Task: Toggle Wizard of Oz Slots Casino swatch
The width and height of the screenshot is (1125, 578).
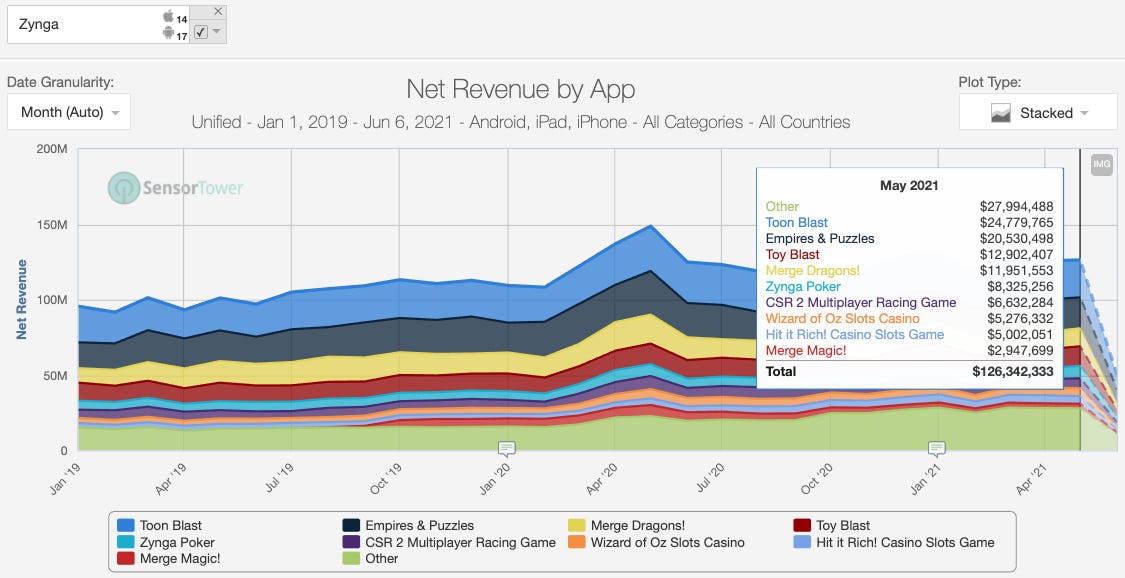Action: 576,542
